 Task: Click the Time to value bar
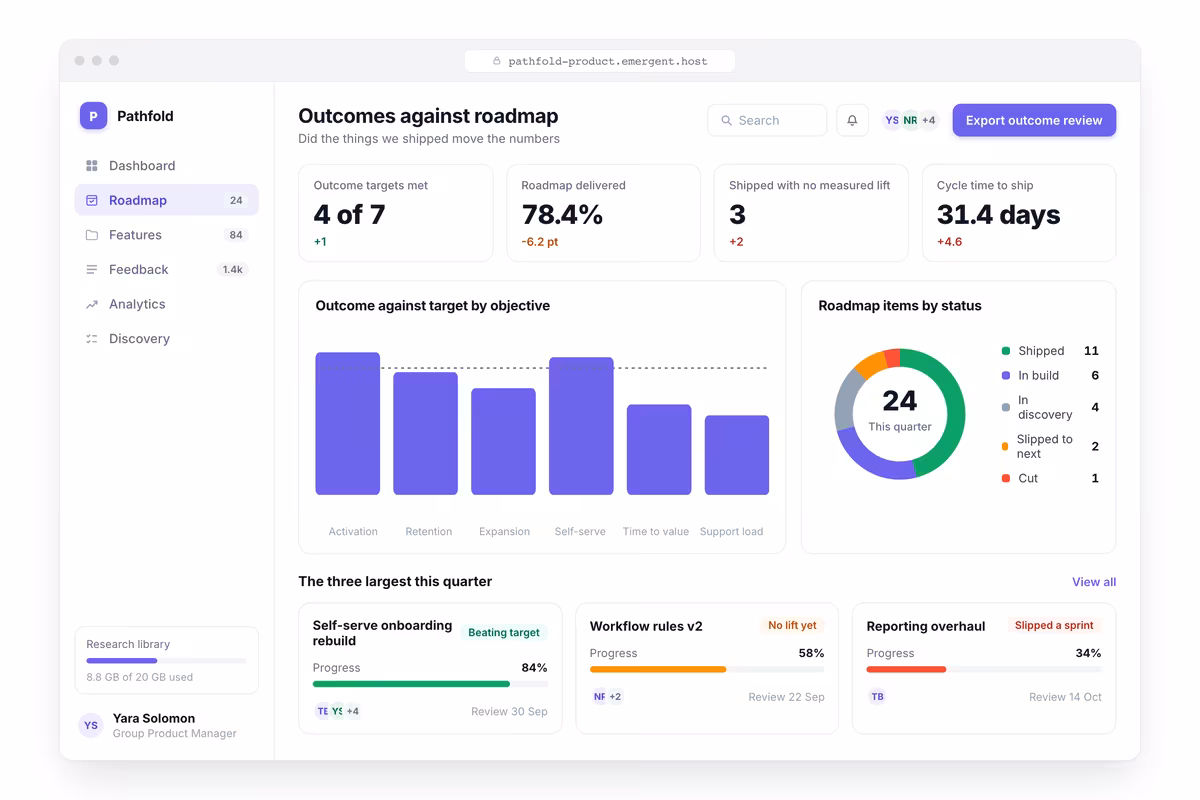pyautogui.click(x=659, y=450)
